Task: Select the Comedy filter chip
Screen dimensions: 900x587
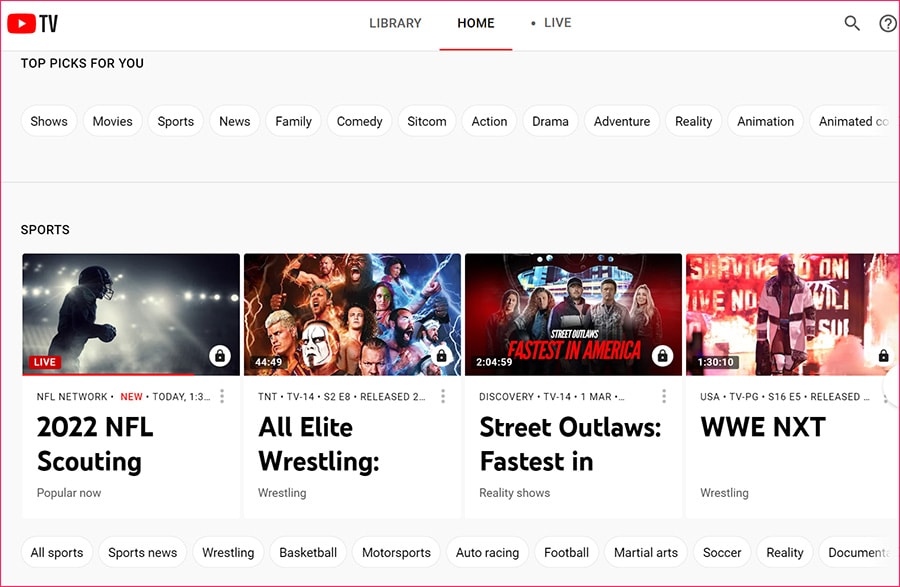Action: click(359, 121)
